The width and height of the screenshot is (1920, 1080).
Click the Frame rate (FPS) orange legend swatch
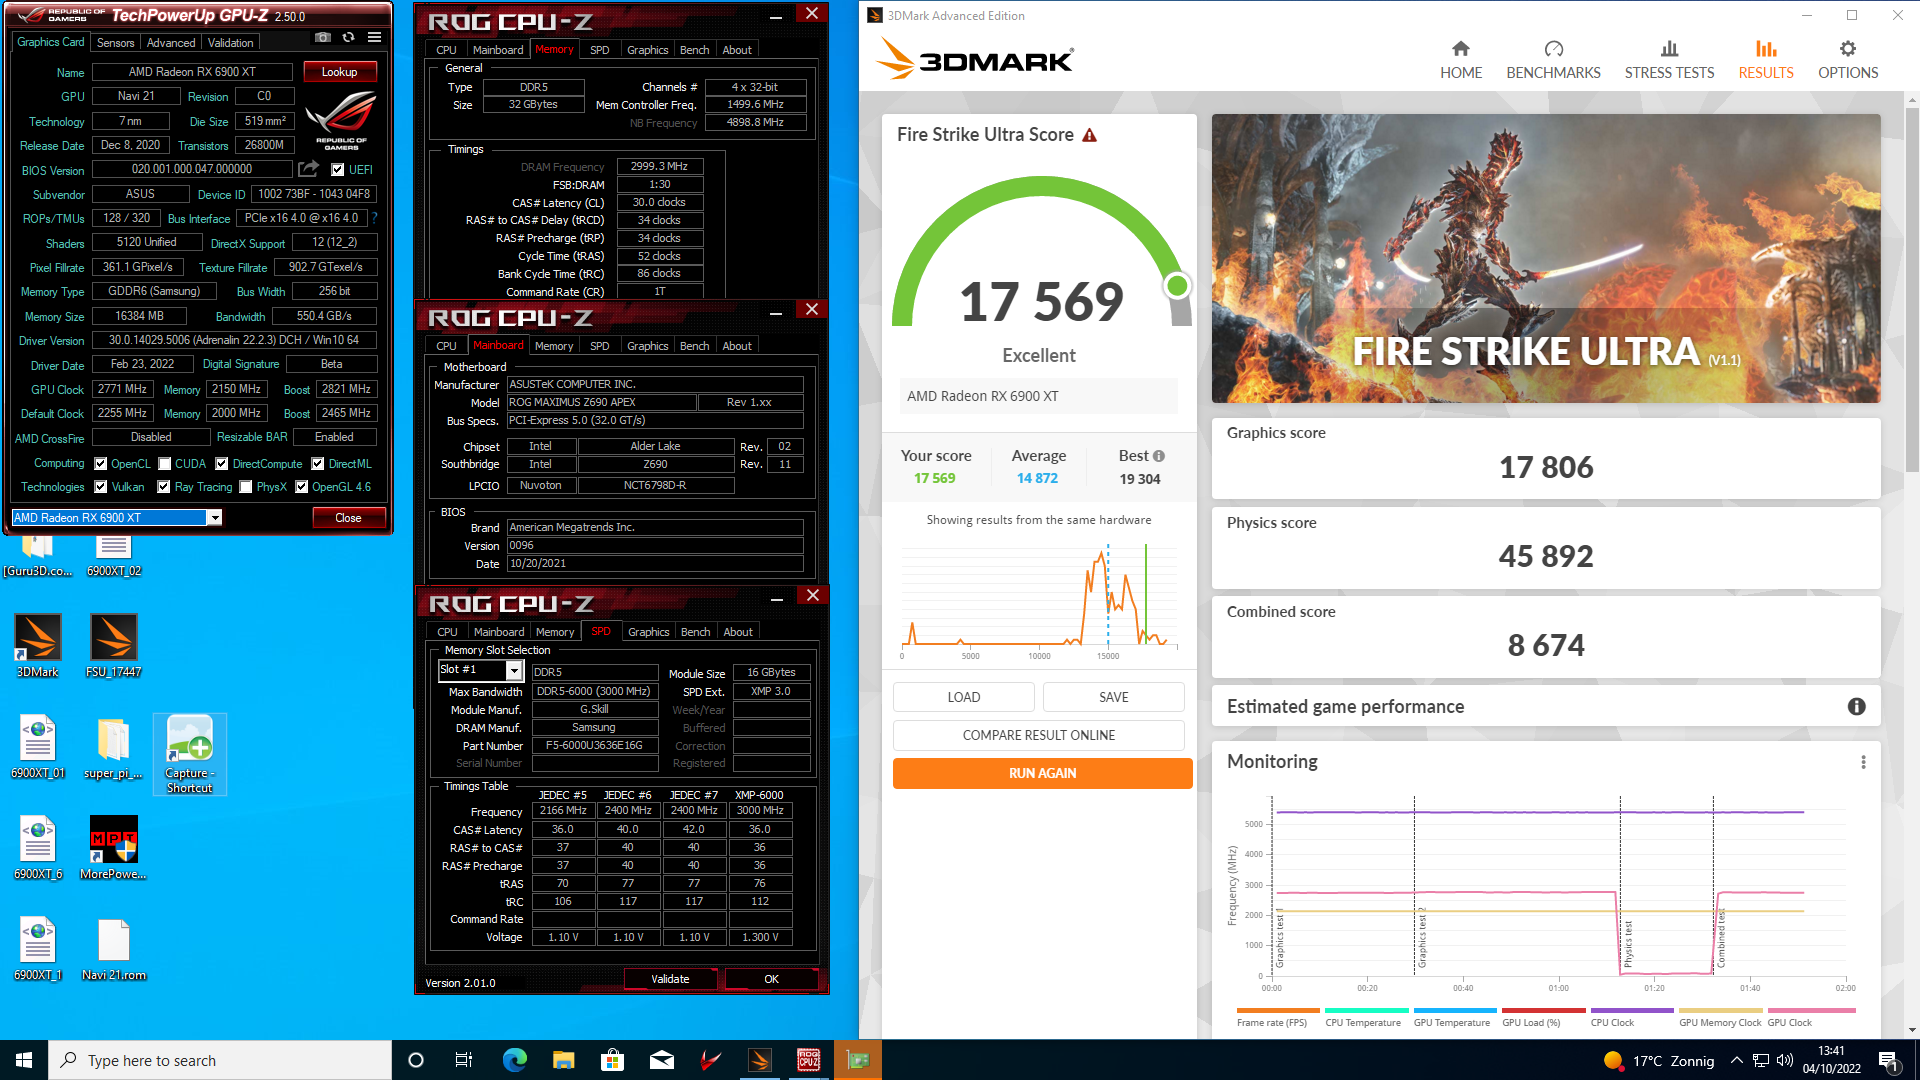(1278, 1011)
